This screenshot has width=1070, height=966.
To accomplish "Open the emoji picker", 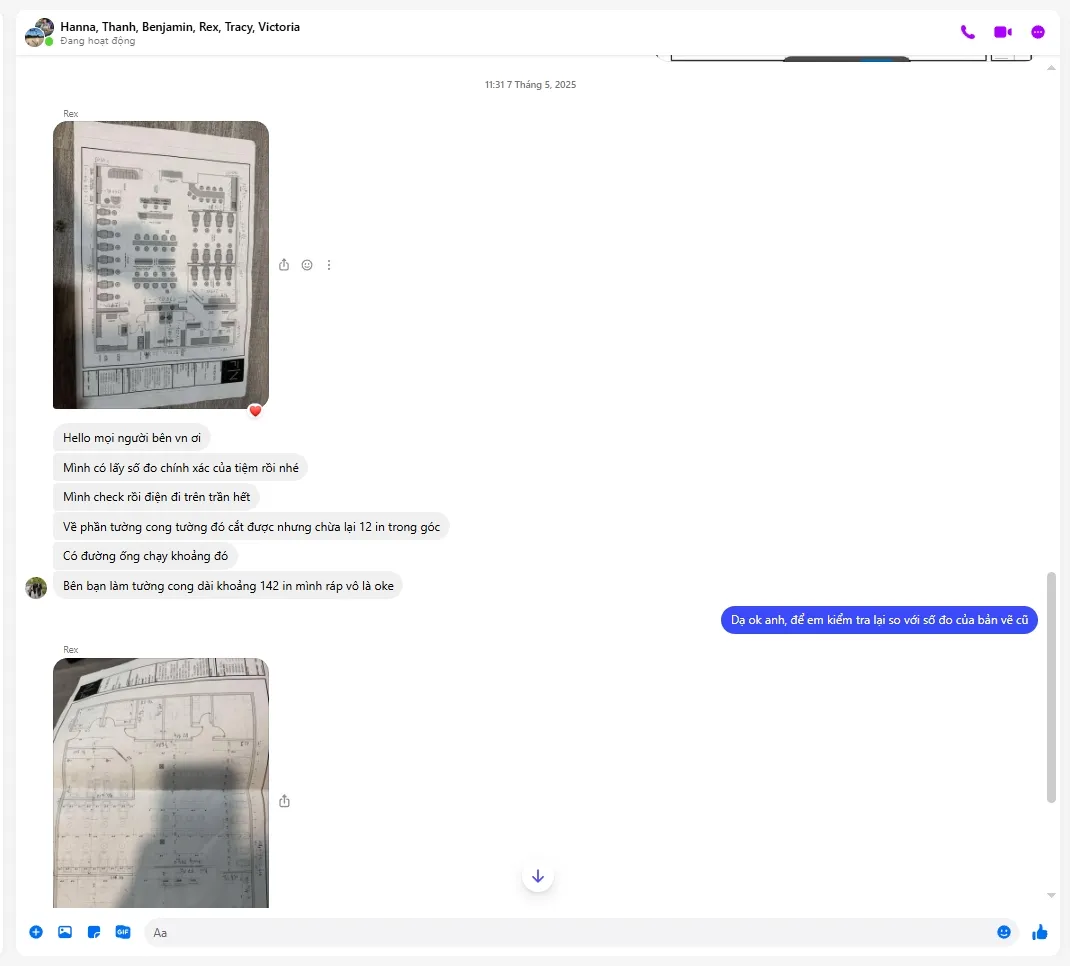I will pyautogui.click(x=1004, y=932).
